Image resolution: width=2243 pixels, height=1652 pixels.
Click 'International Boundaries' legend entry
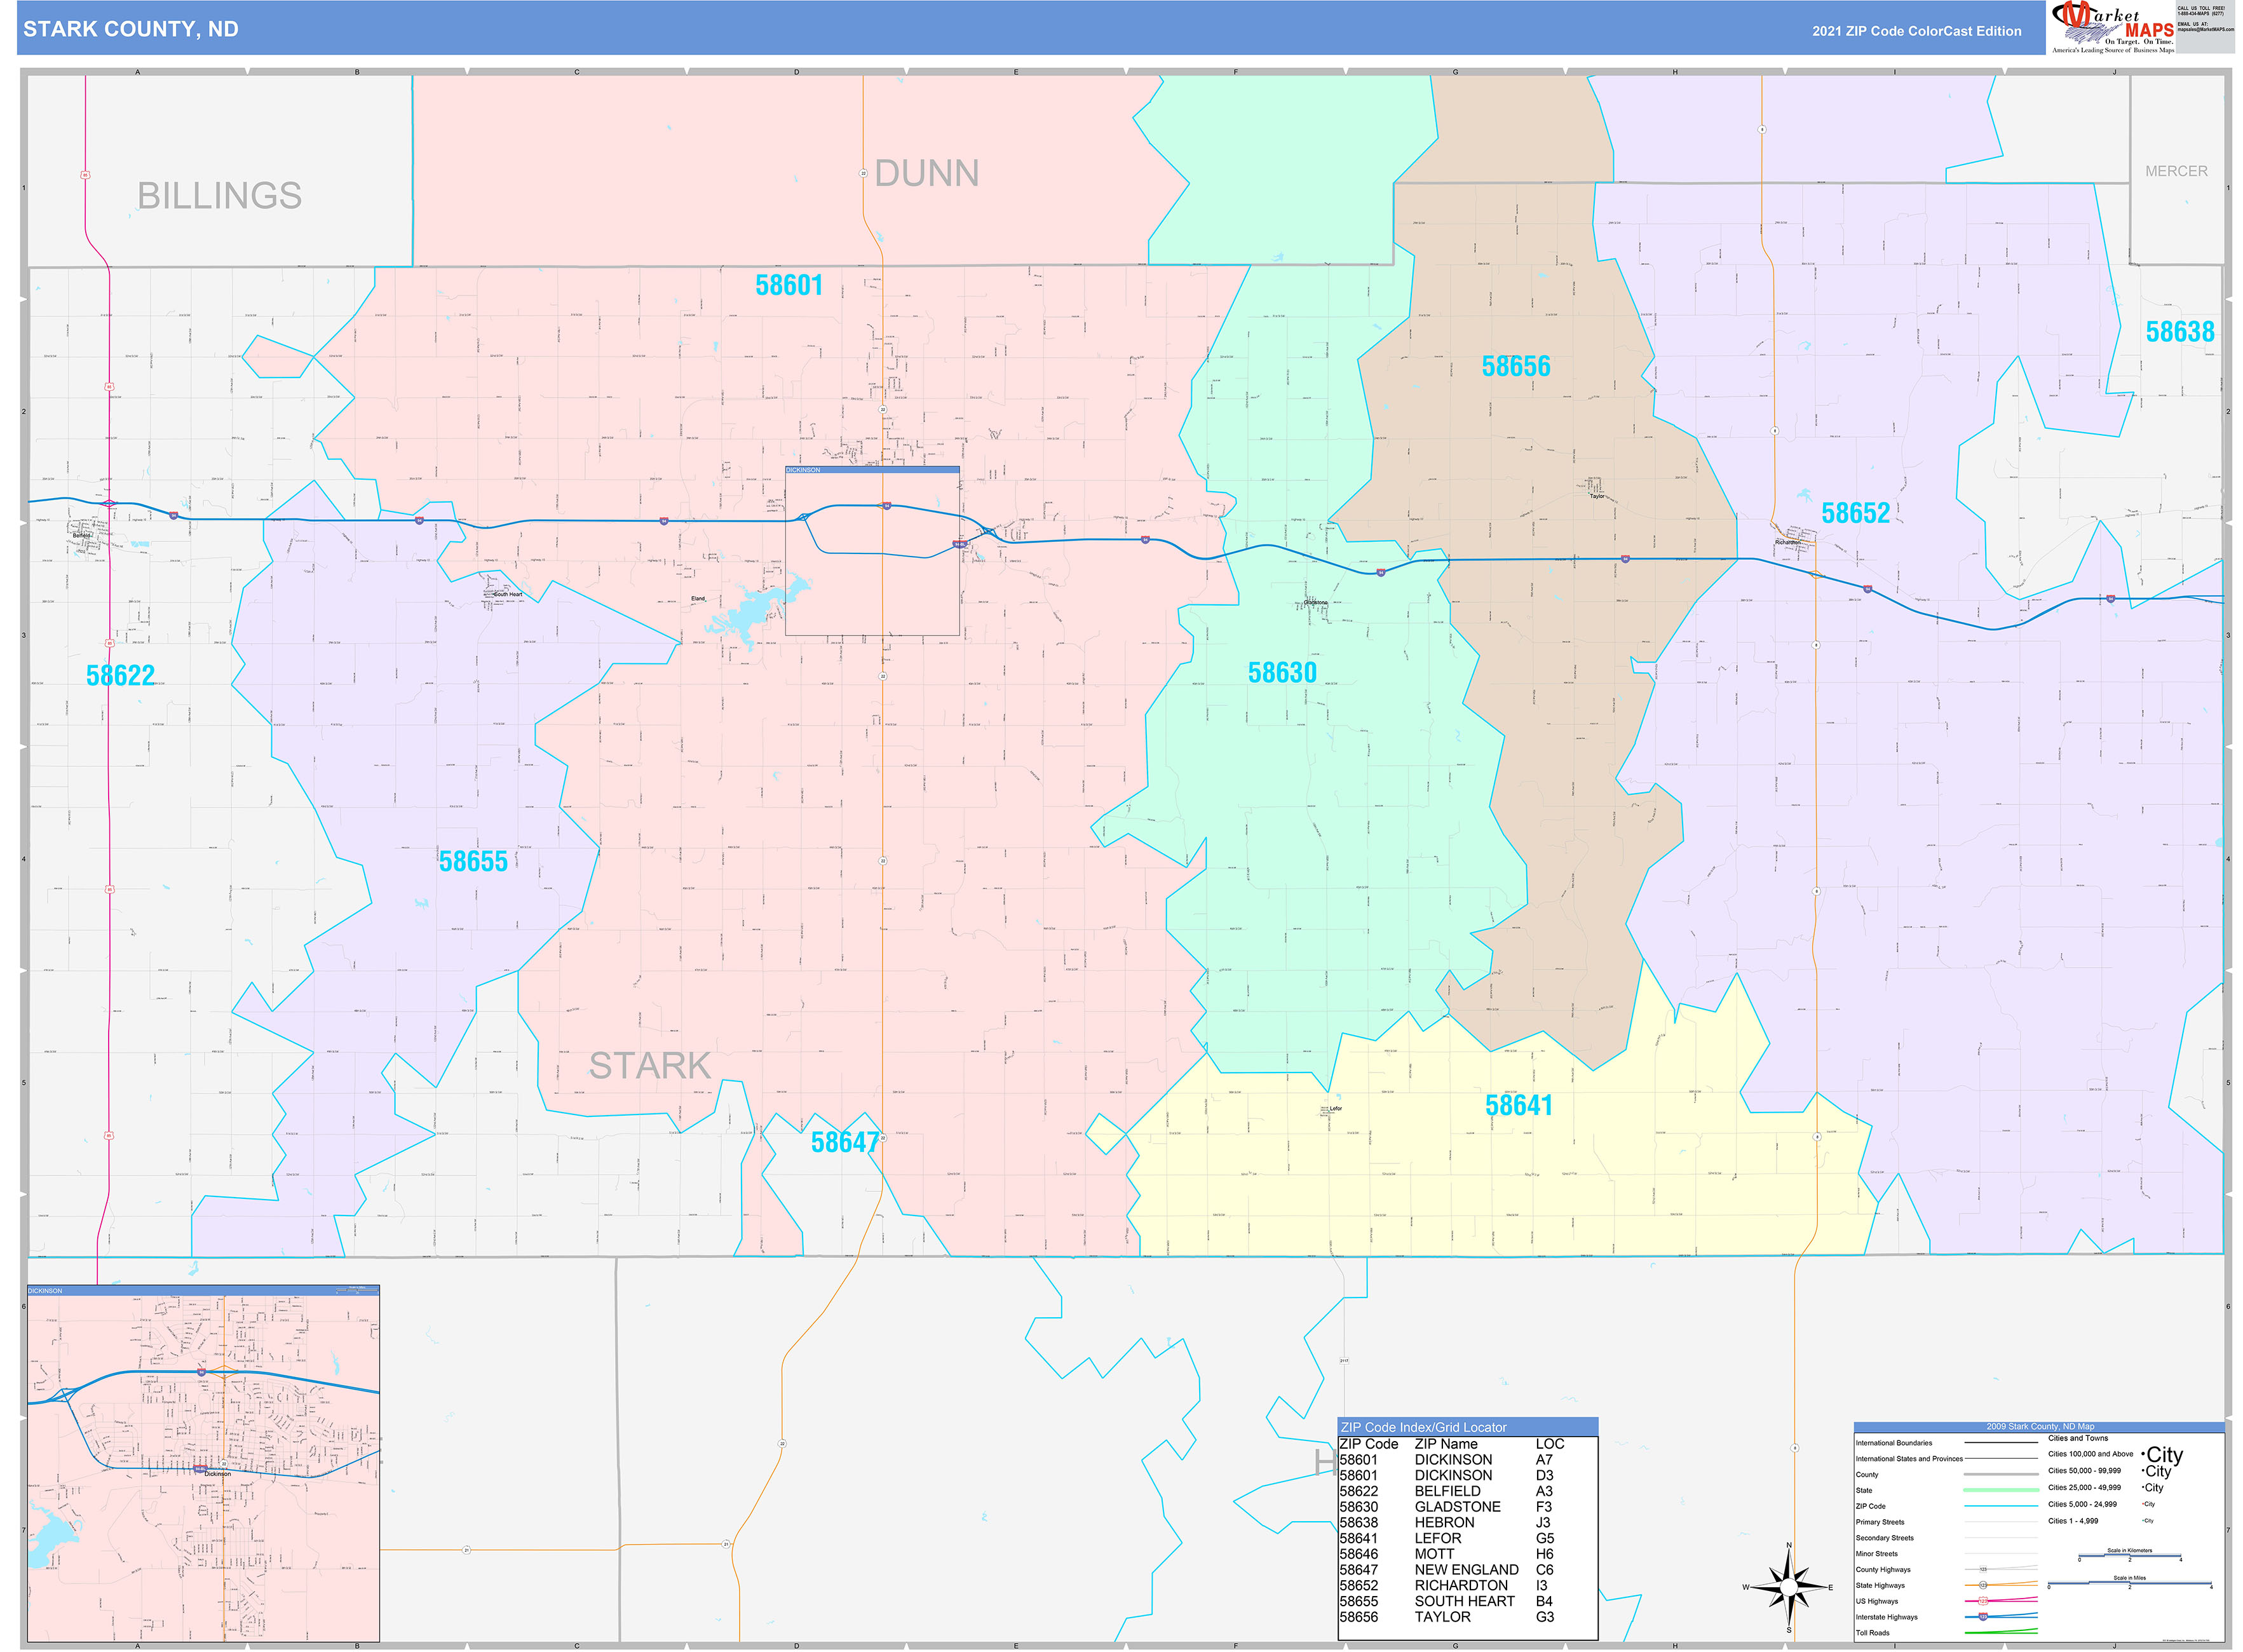pyautogui.click(x=1893, y=1443)
